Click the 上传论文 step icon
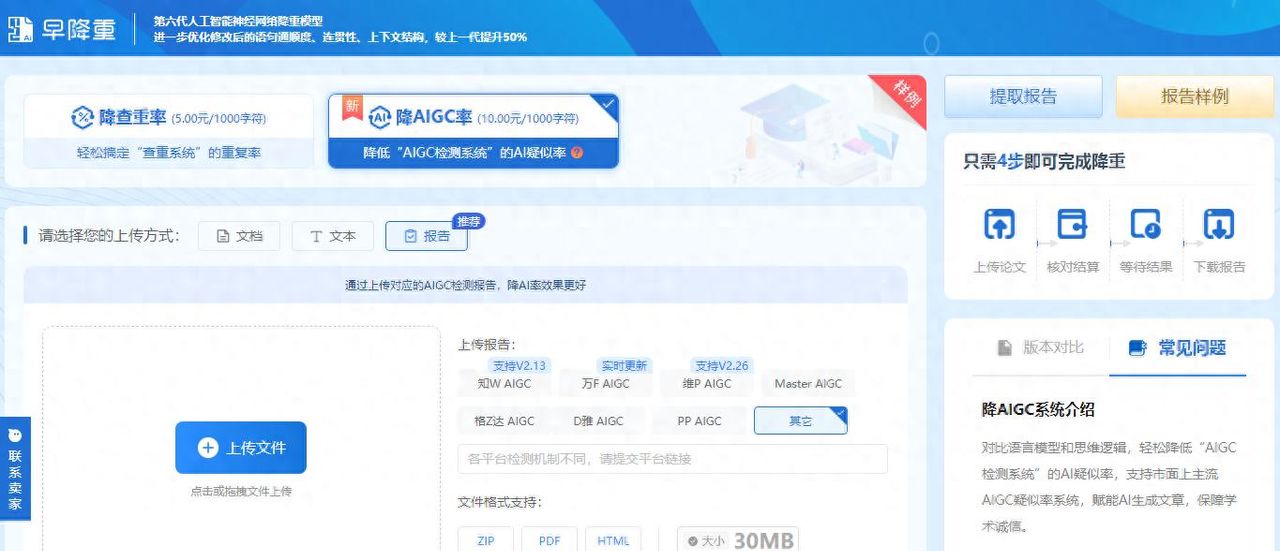Screen dimensions: 1280x551 [1000, 224]
